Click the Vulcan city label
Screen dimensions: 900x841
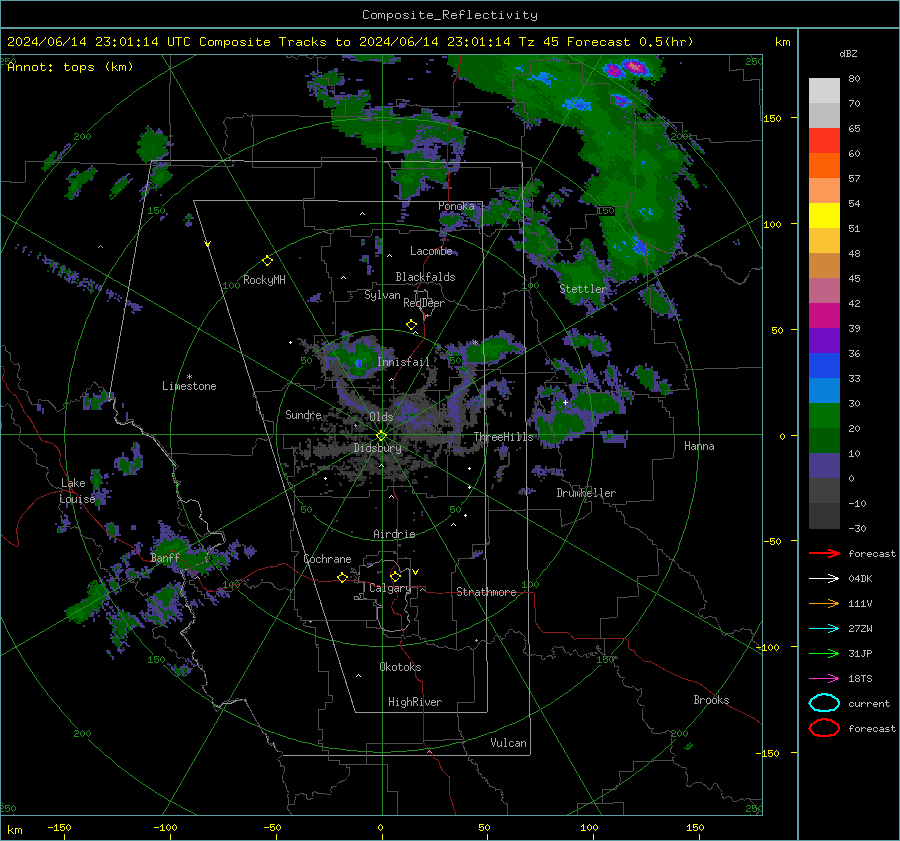pos(508,743)
